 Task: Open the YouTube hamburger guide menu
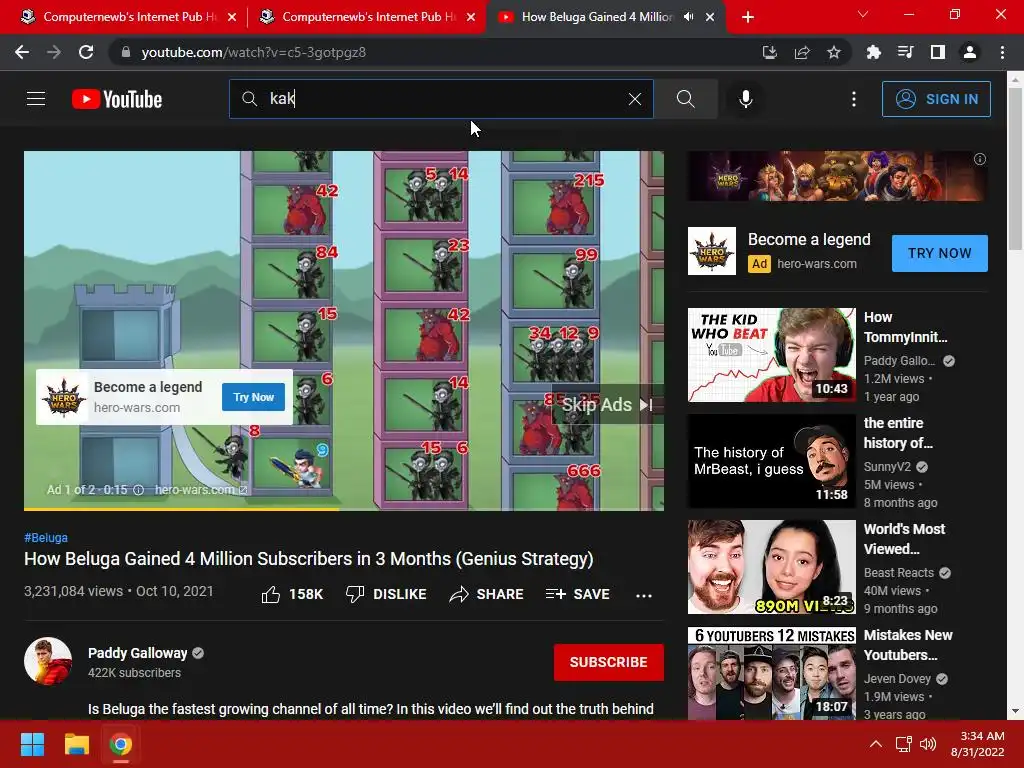(36, 99)
